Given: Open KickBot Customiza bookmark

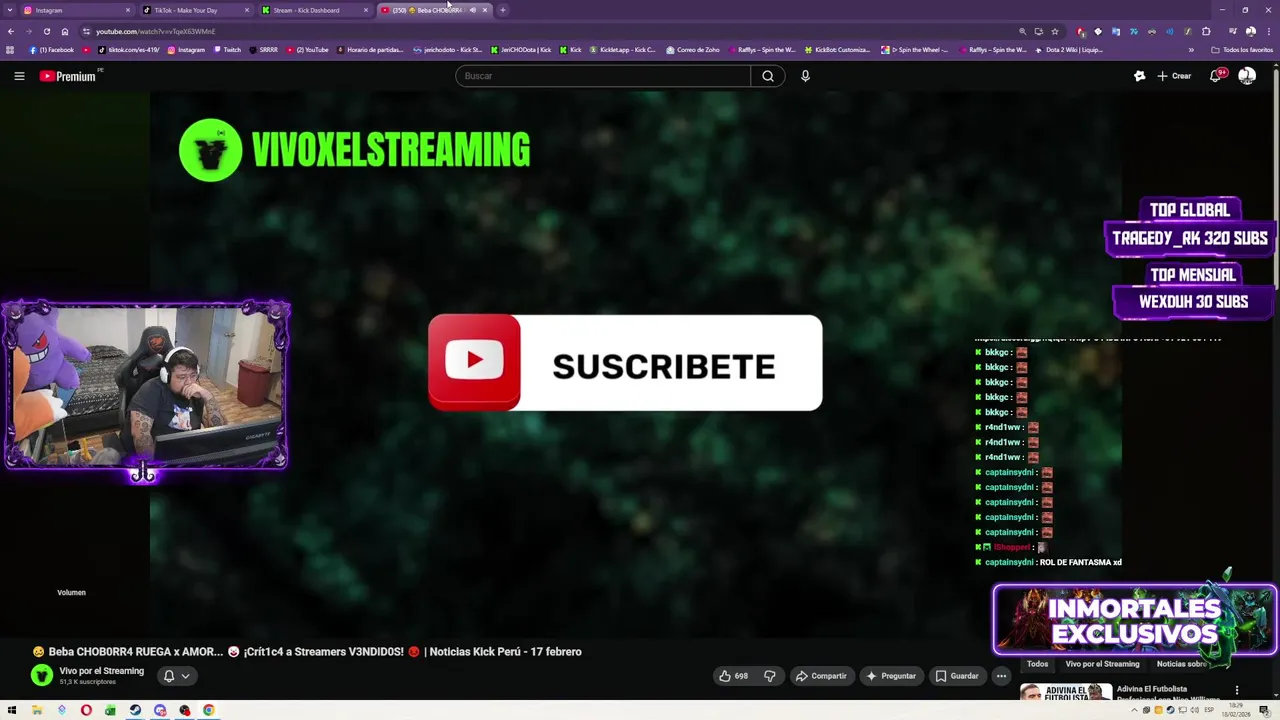Looking at the screenshot, I should [x=837, y=50].
